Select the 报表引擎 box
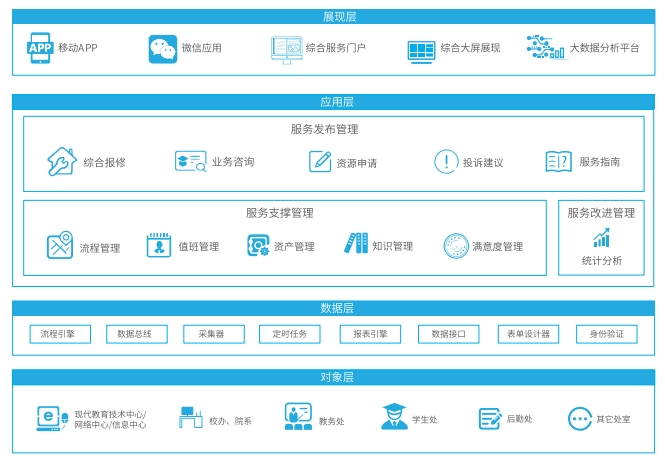Viewport: 665px width, 463px height. click(370, 334)
